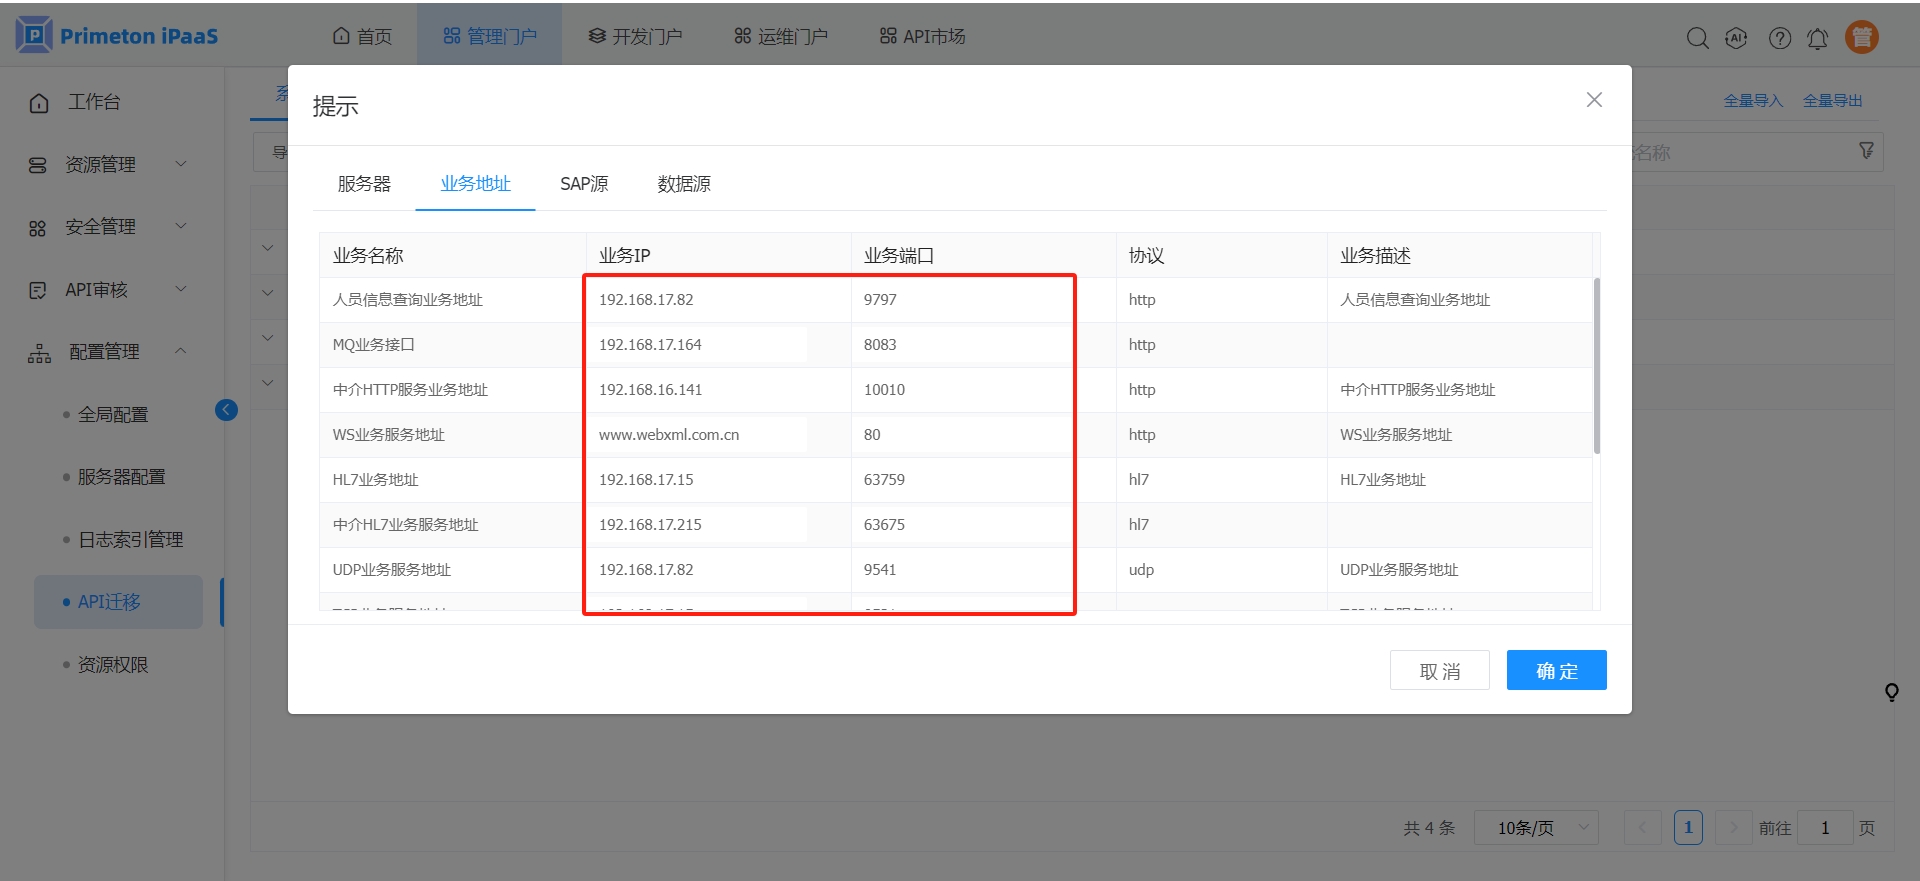This screenshot has height=881, width=1920.
Task: Collapse the sidebar with blue arrow button
Action: coord(226,410)
